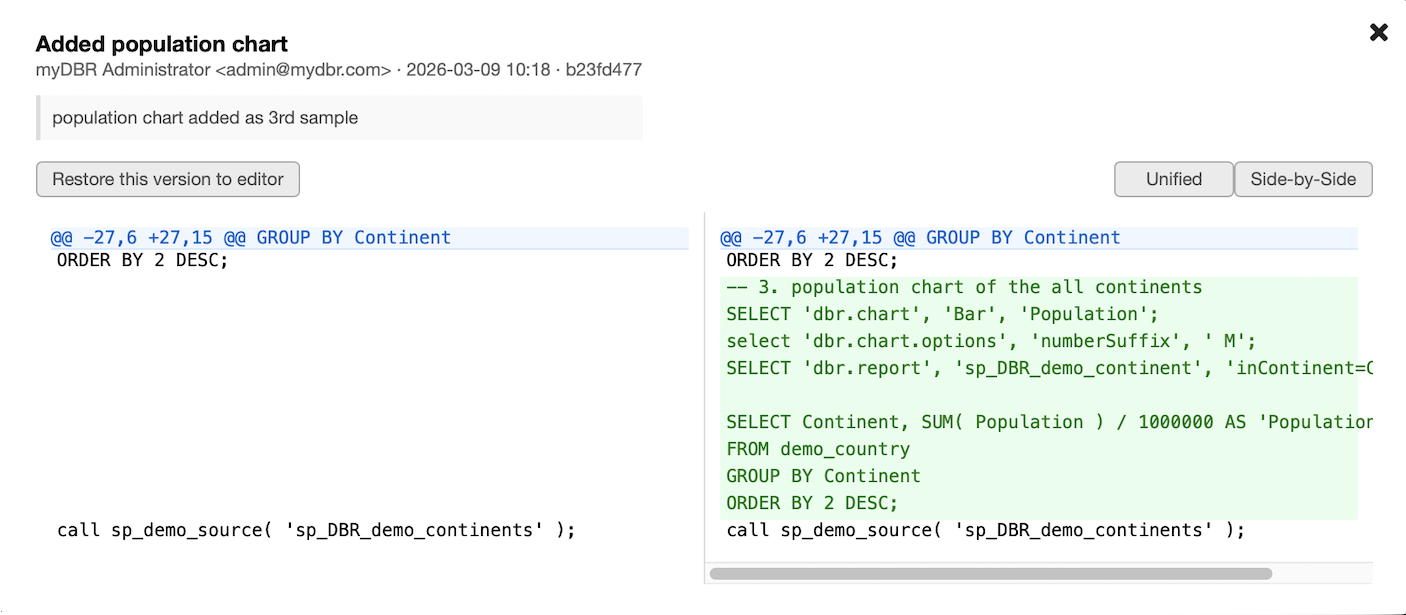
Task: Click the green-highlighted ORDER BY 2 DESC line
Action: [x=812, y=504]
